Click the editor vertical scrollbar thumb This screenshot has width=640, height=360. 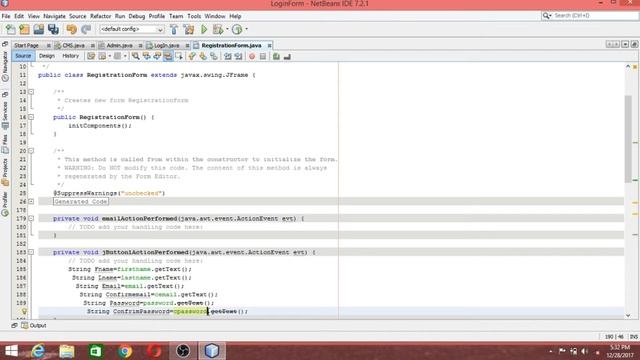click(628, 139)
